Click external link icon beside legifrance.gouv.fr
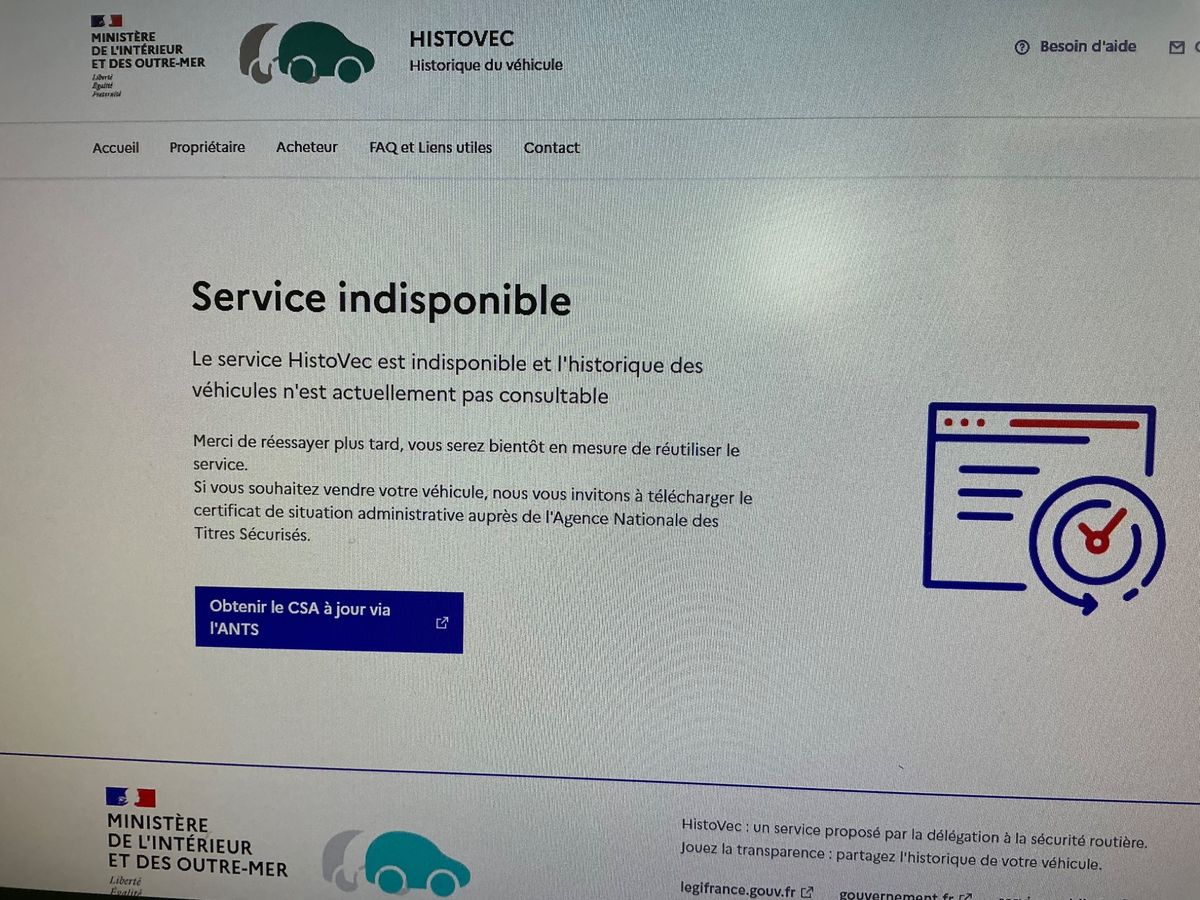Viewport: 1200px width, 900px height. [x=807, y=892]
